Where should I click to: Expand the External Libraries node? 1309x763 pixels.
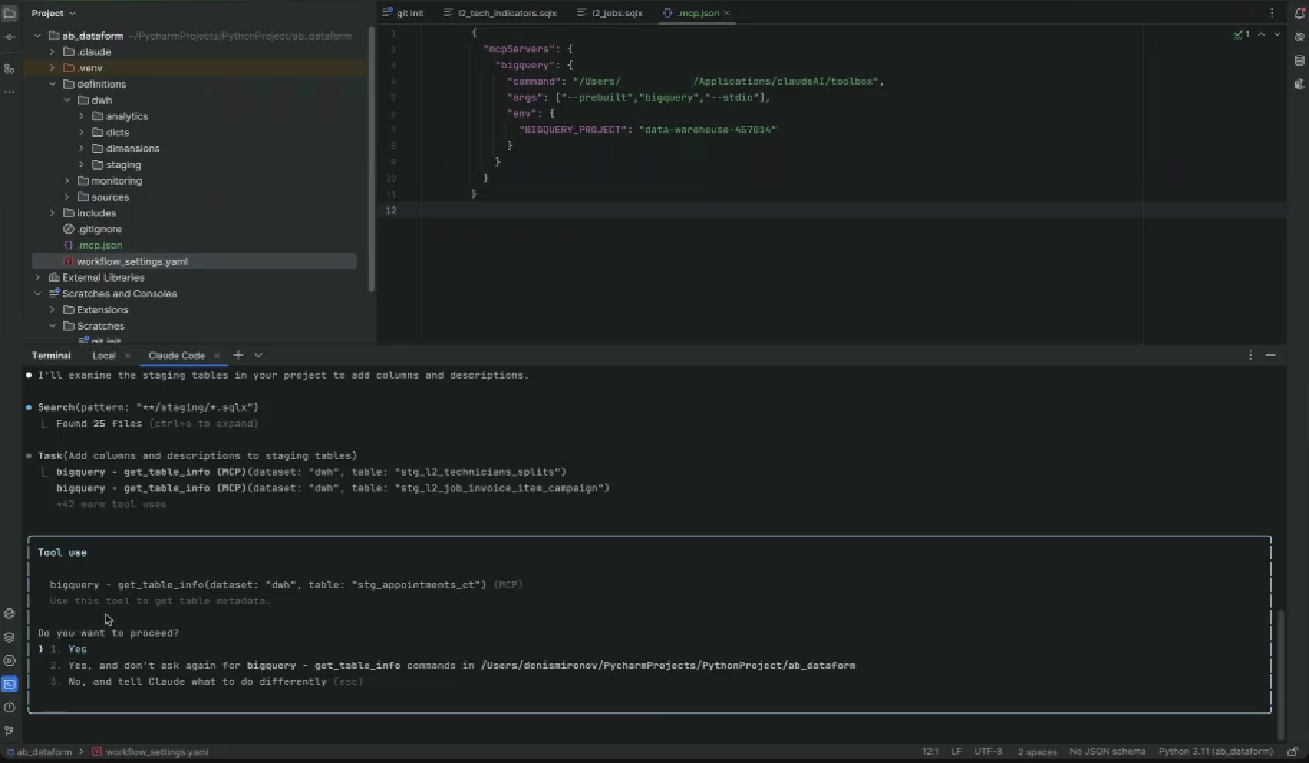coord(38,278)
